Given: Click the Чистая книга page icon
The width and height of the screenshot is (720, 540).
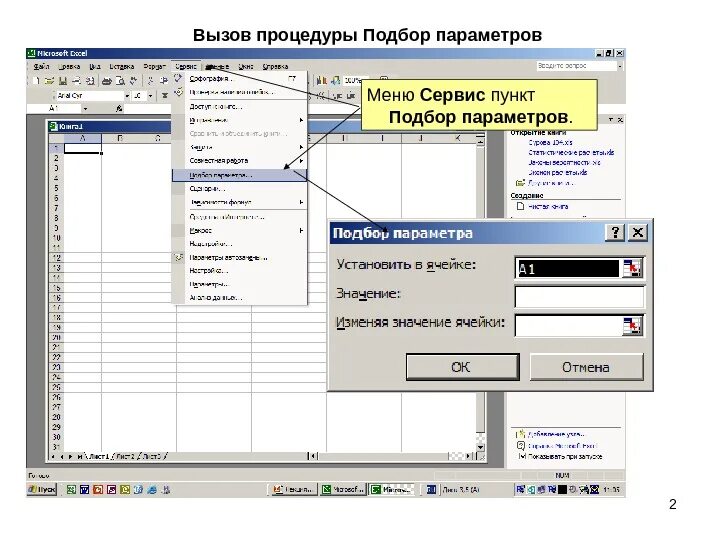Looking at the screenshot, I should point(520,206).
